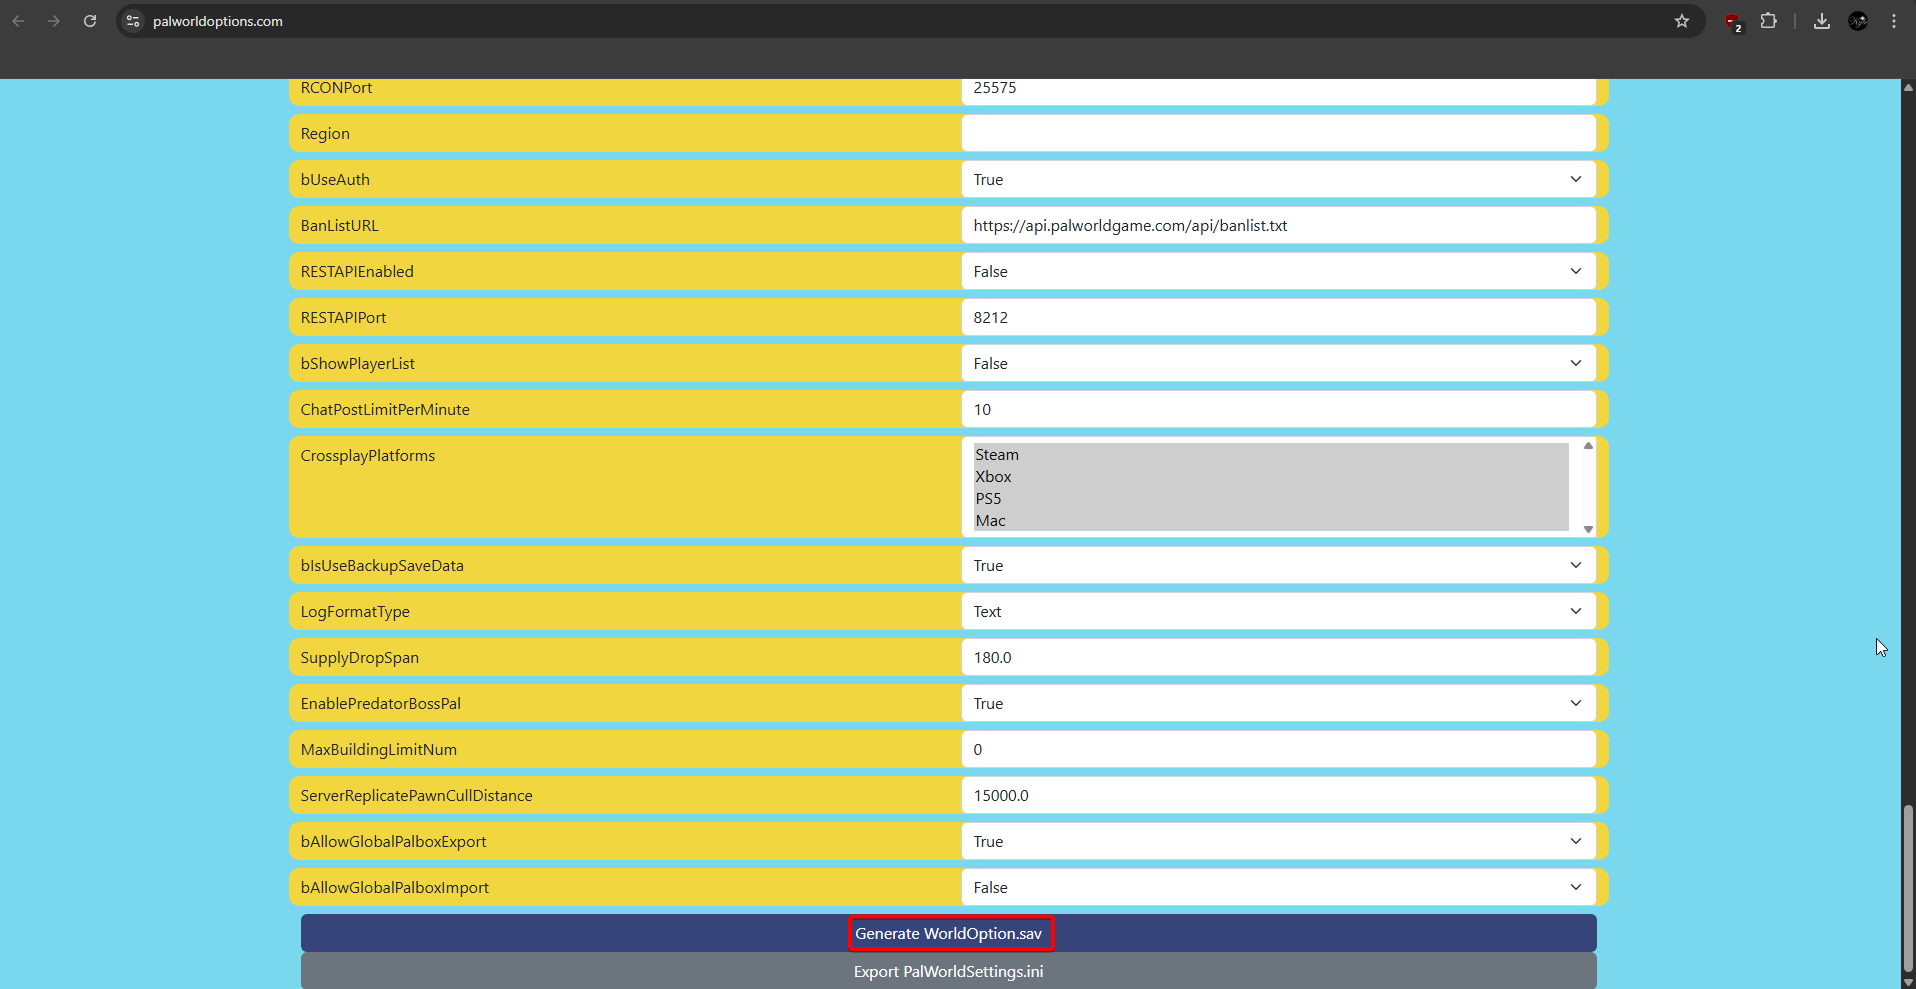Image resolution: width=1916 pixels, height=989 pixels.
Task: Click the browser reload page icon
Action: click(x=90, y=21)
